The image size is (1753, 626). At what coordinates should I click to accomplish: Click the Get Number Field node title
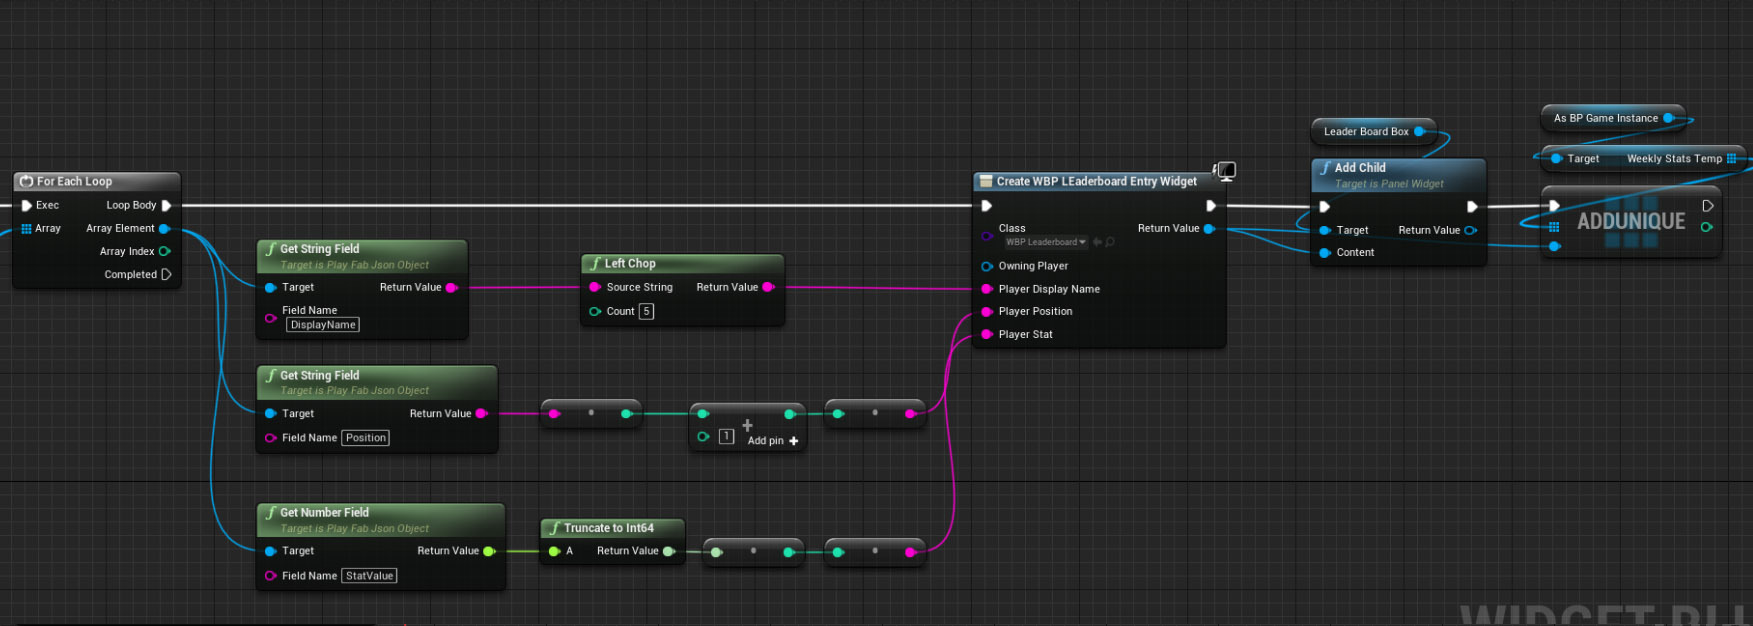324,512
